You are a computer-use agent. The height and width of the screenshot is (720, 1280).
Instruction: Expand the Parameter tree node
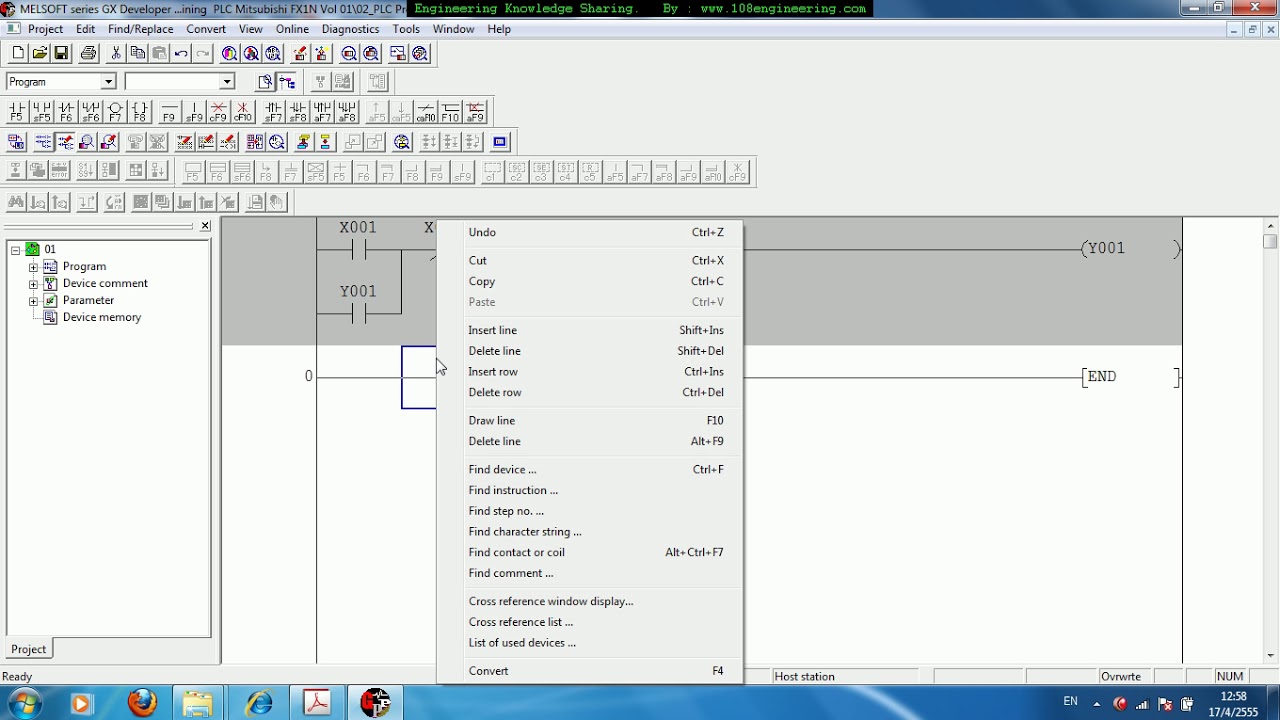click(x=33, y=301)
